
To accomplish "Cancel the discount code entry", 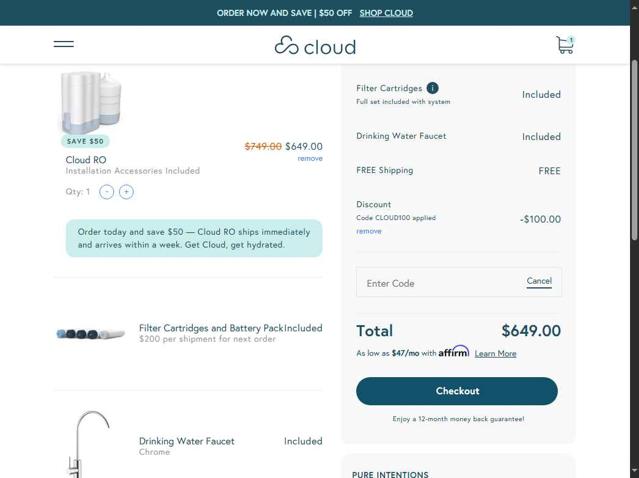I will point(539,281).
